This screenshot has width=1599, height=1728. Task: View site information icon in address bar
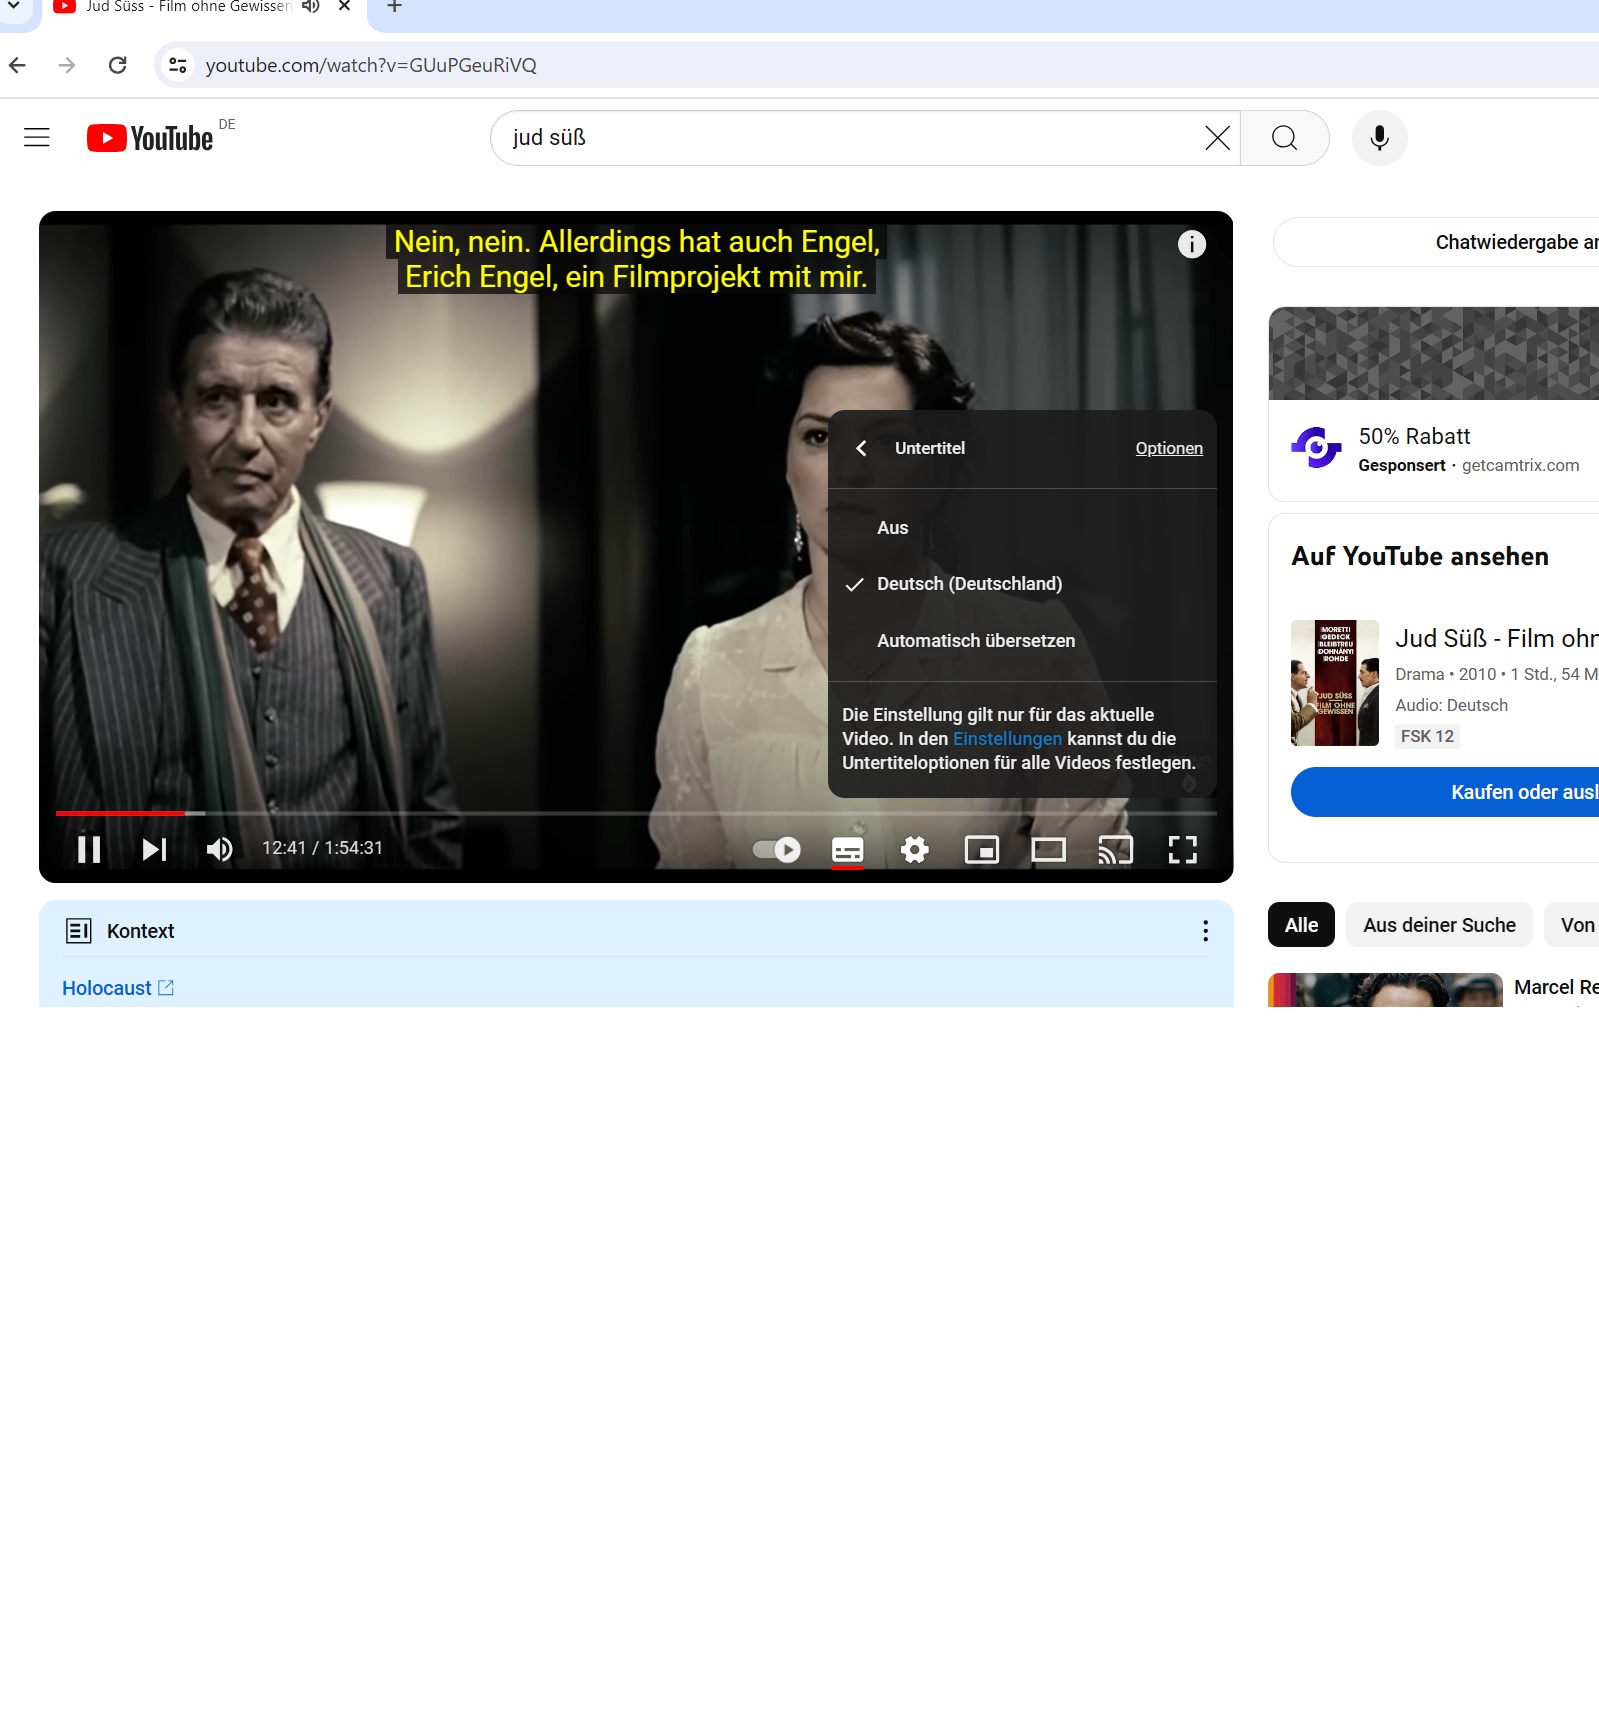tap(177, 65)
